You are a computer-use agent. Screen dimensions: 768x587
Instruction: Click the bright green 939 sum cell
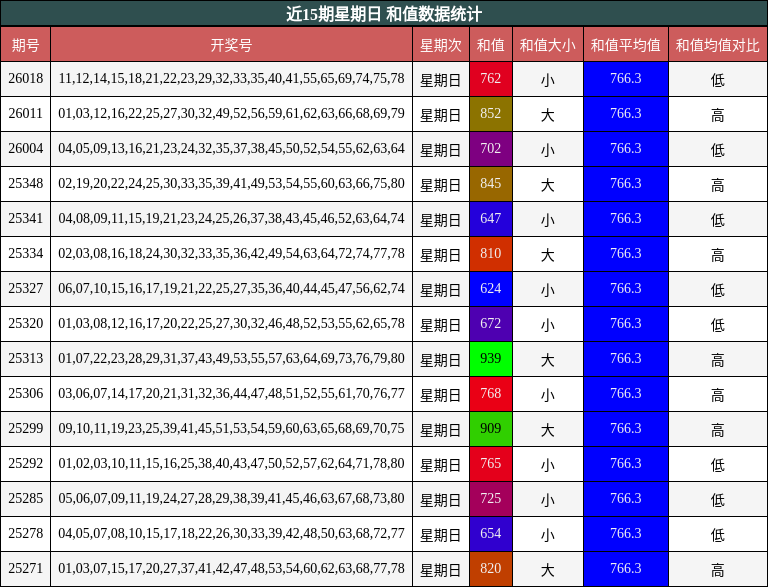(x=491, y=359)
